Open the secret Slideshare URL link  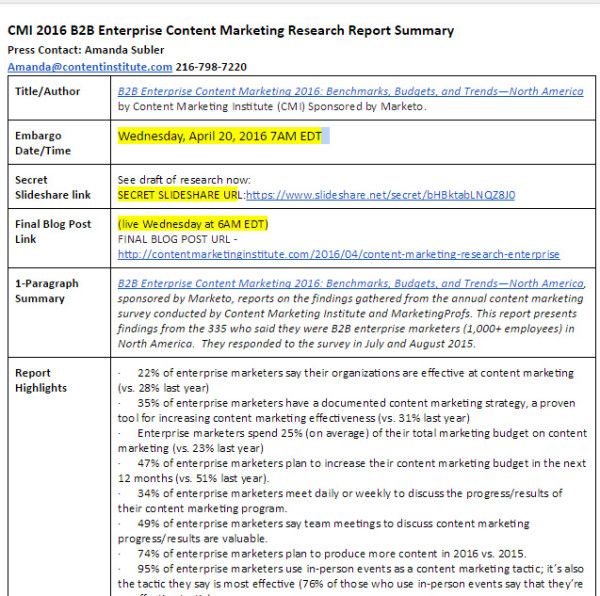[381, 195]
